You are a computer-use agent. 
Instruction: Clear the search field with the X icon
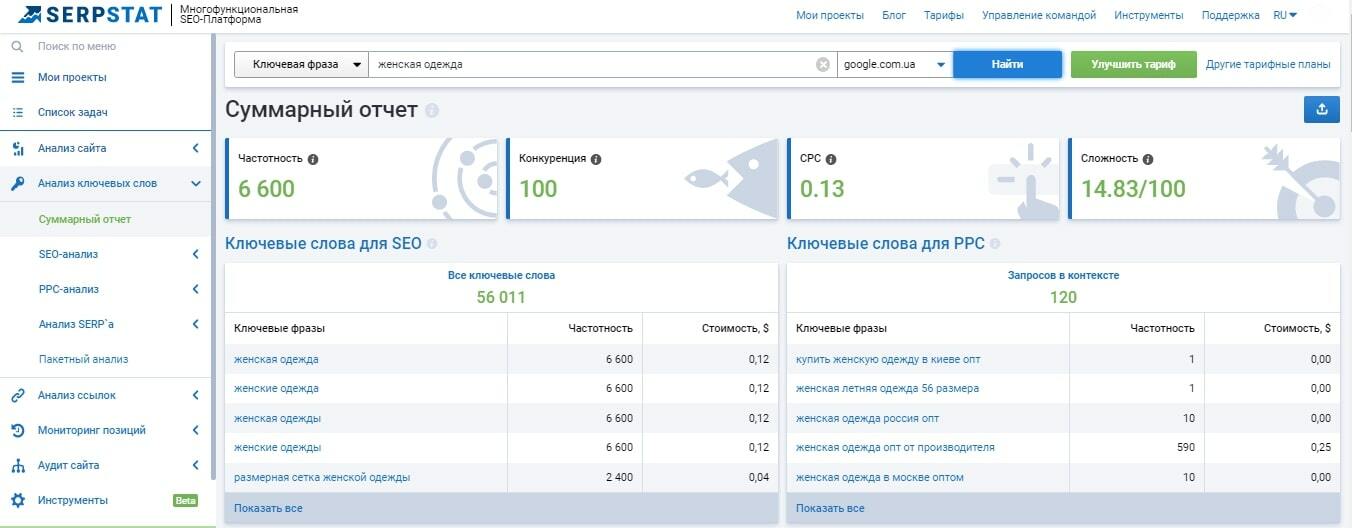823,64
